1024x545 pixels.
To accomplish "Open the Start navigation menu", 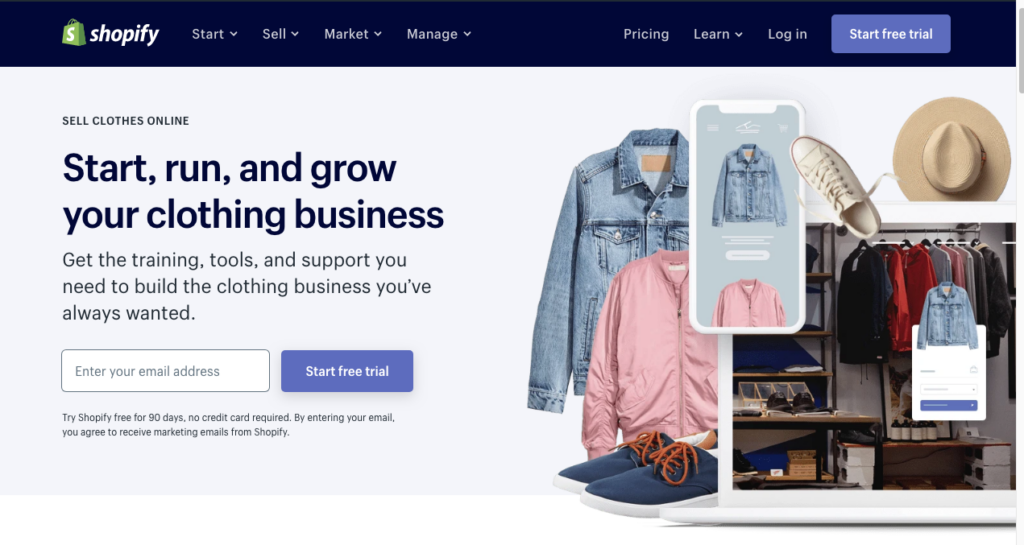I will (214, 34).
